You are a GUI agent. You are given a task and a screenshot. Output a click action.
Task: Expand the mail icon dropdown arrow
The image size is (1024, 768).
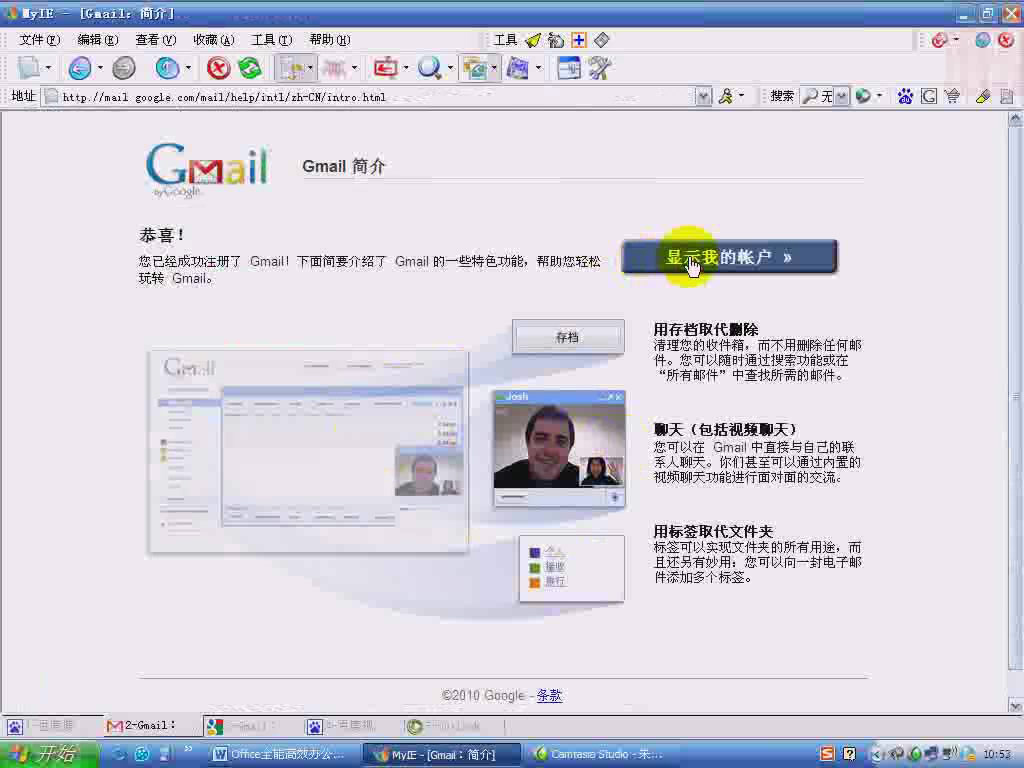(x=406, y=68)
